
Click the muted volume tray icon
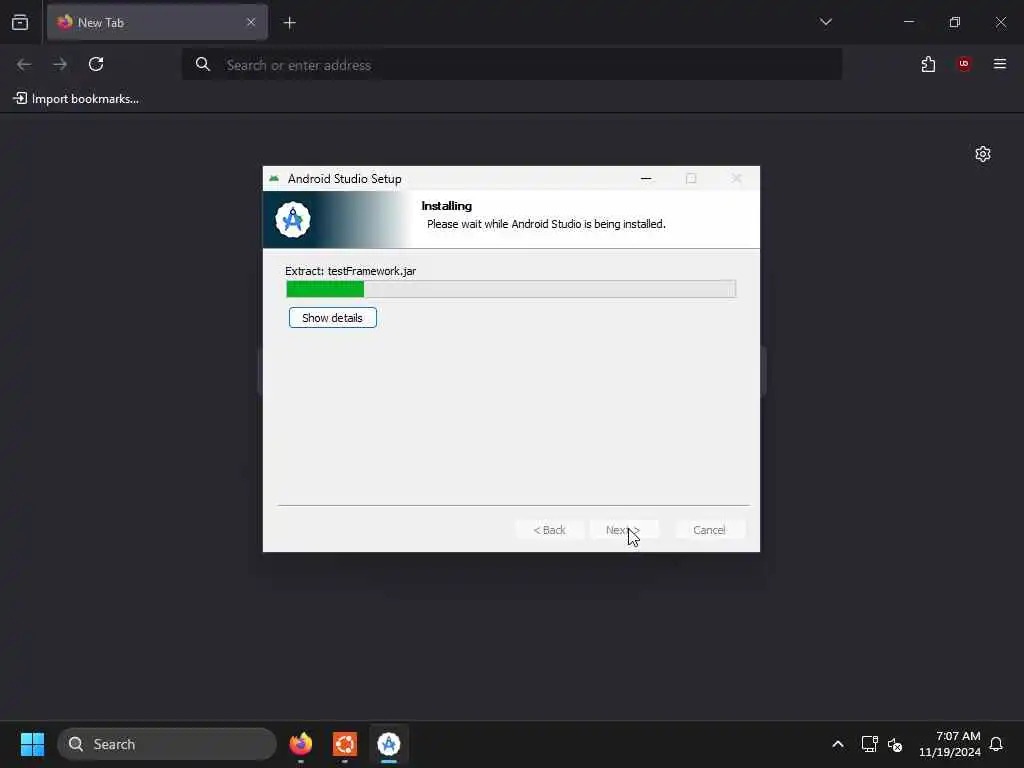895,744
